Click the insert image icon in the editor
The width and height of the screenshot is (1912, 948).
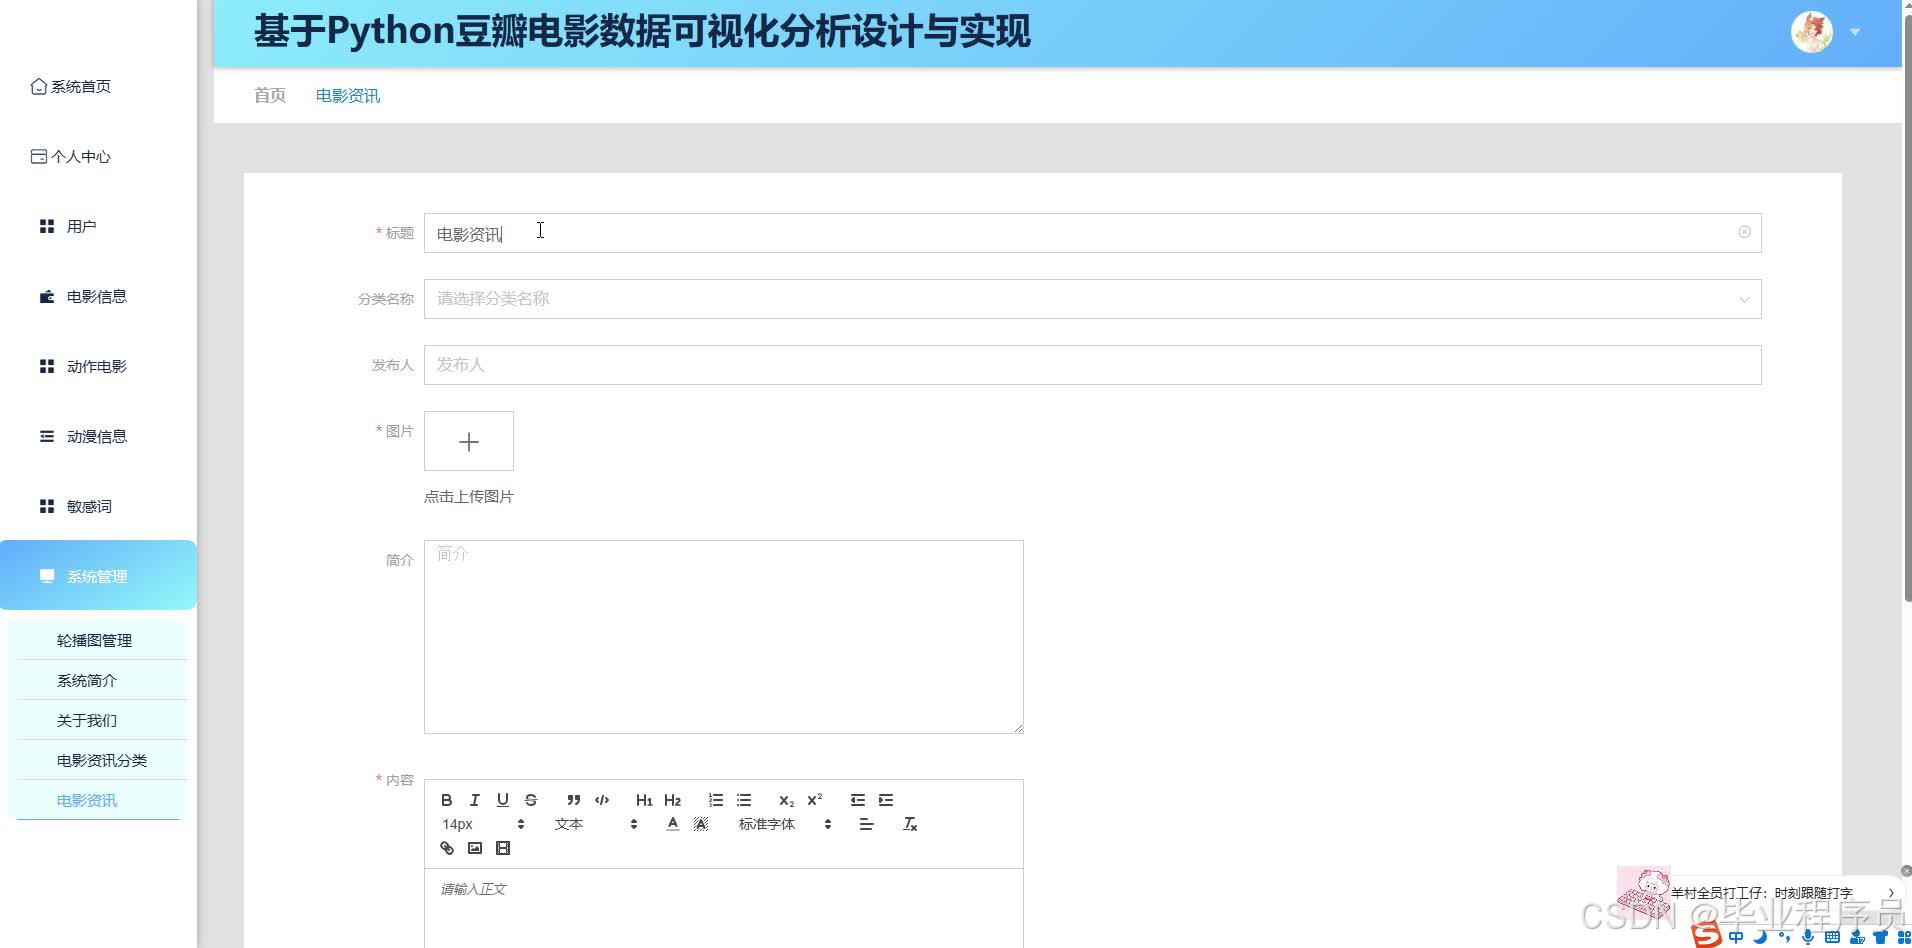(475, 847)
